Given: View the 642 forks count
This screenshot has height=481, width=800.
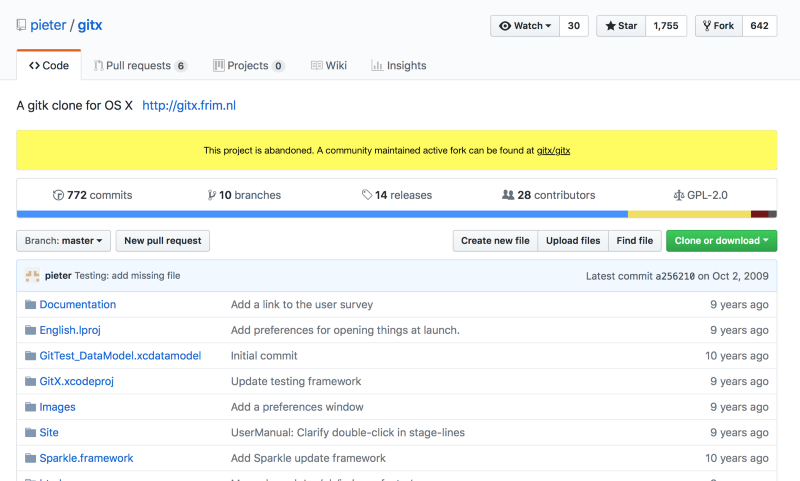Looking at the screenshot, I should (759, 26).
